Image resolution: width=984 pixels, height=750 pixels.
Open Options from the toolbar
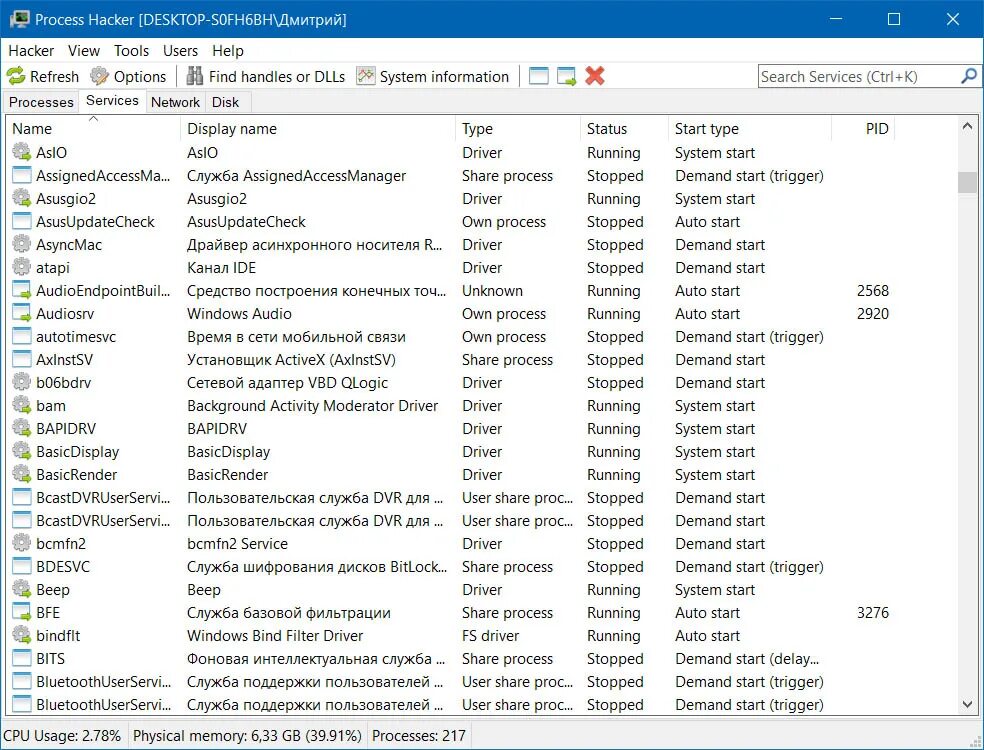pos(128,77)
